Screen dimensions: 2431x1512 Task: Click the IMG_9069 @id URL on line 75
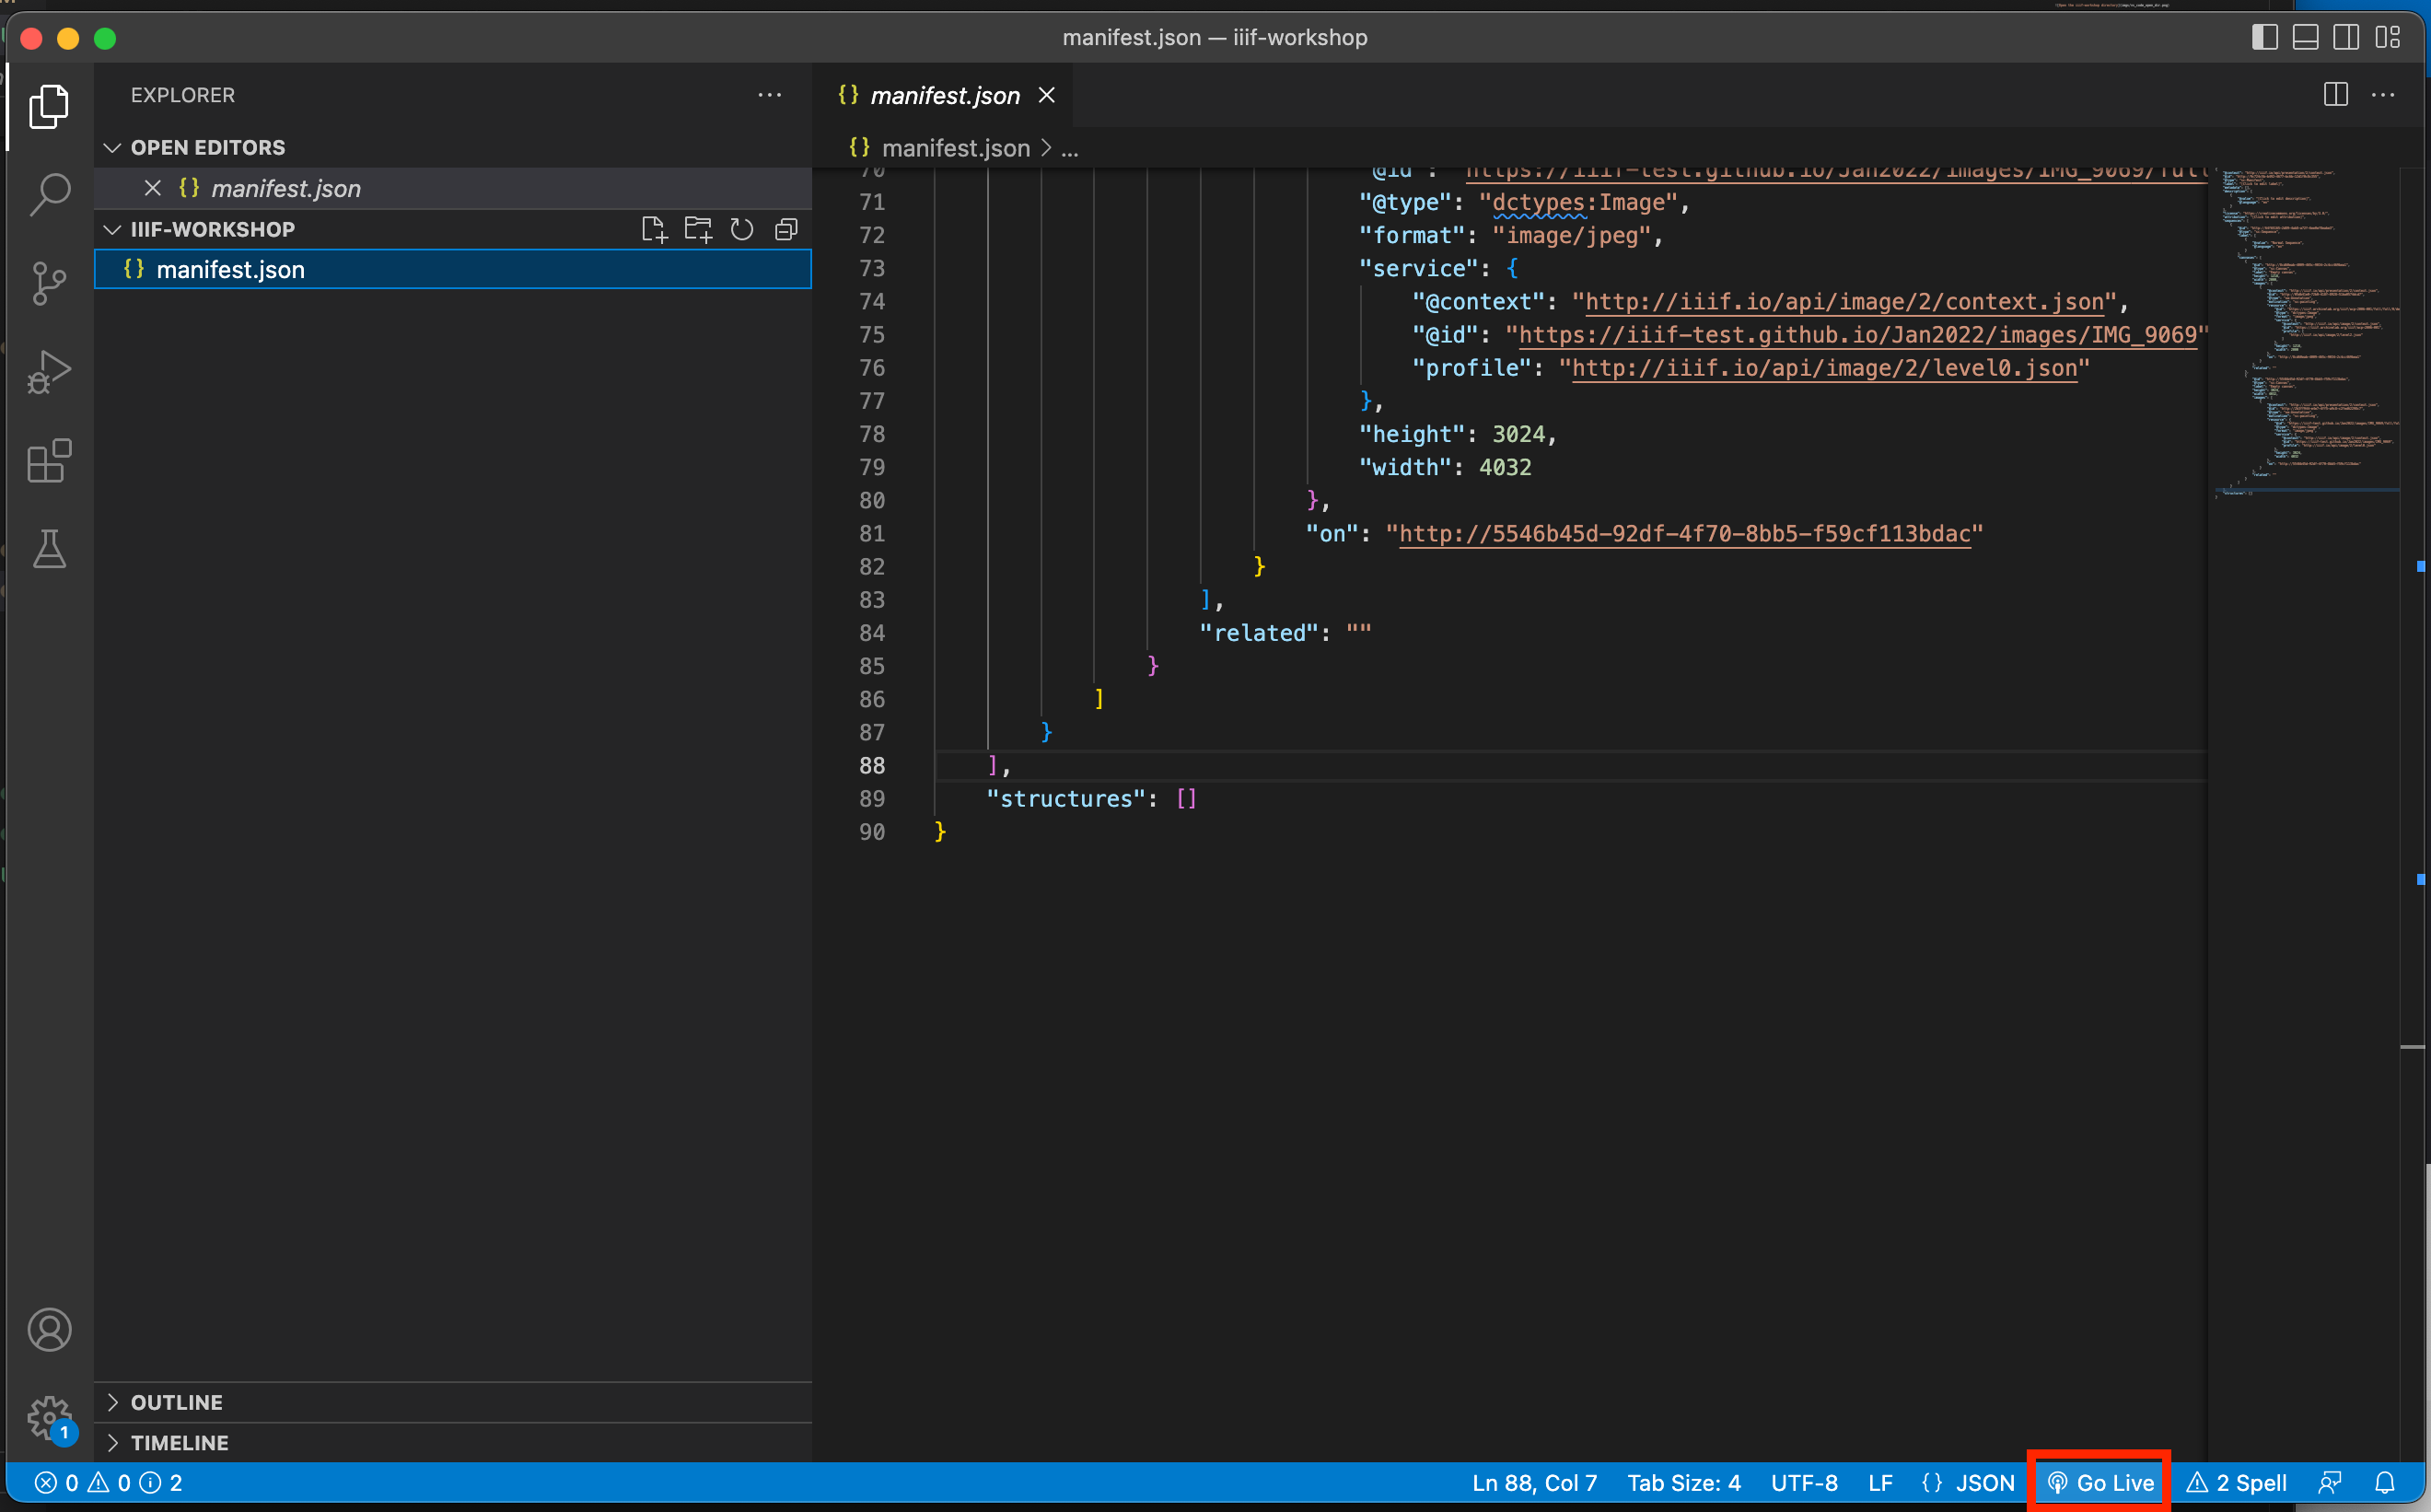[1856, 335]
